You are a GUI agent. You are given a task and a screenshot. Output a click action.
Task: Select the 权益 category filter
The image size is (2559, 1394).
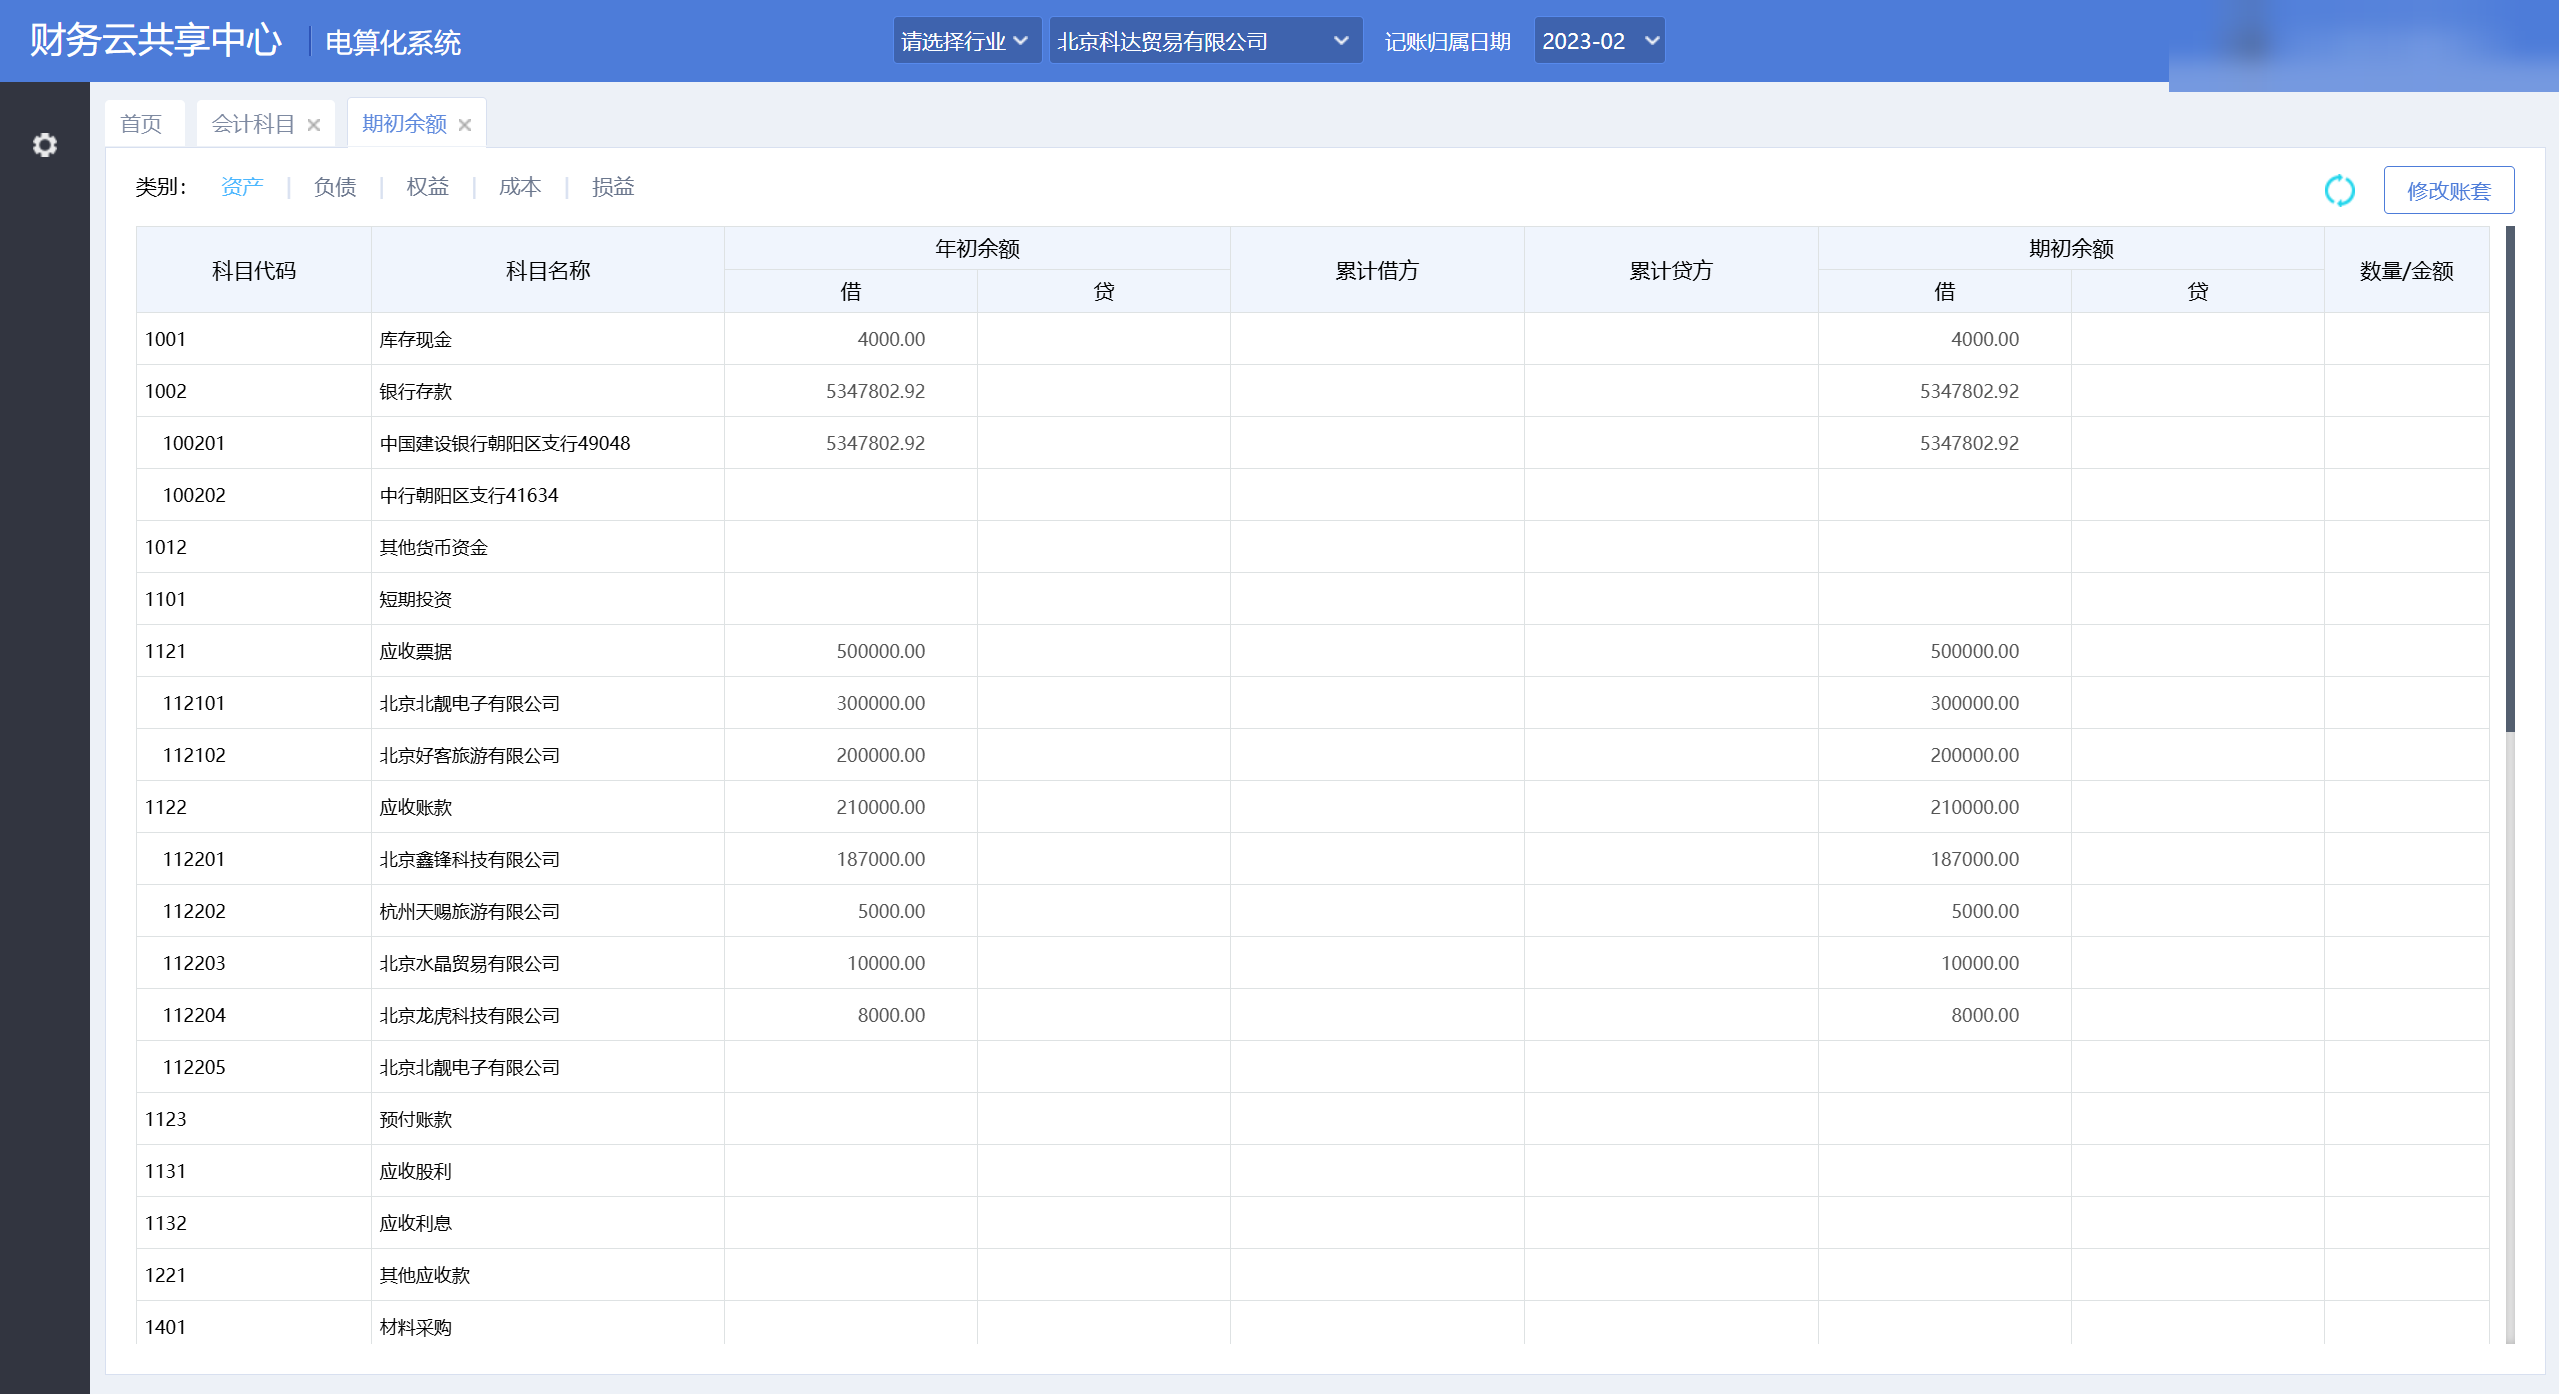tap(428, 187)
